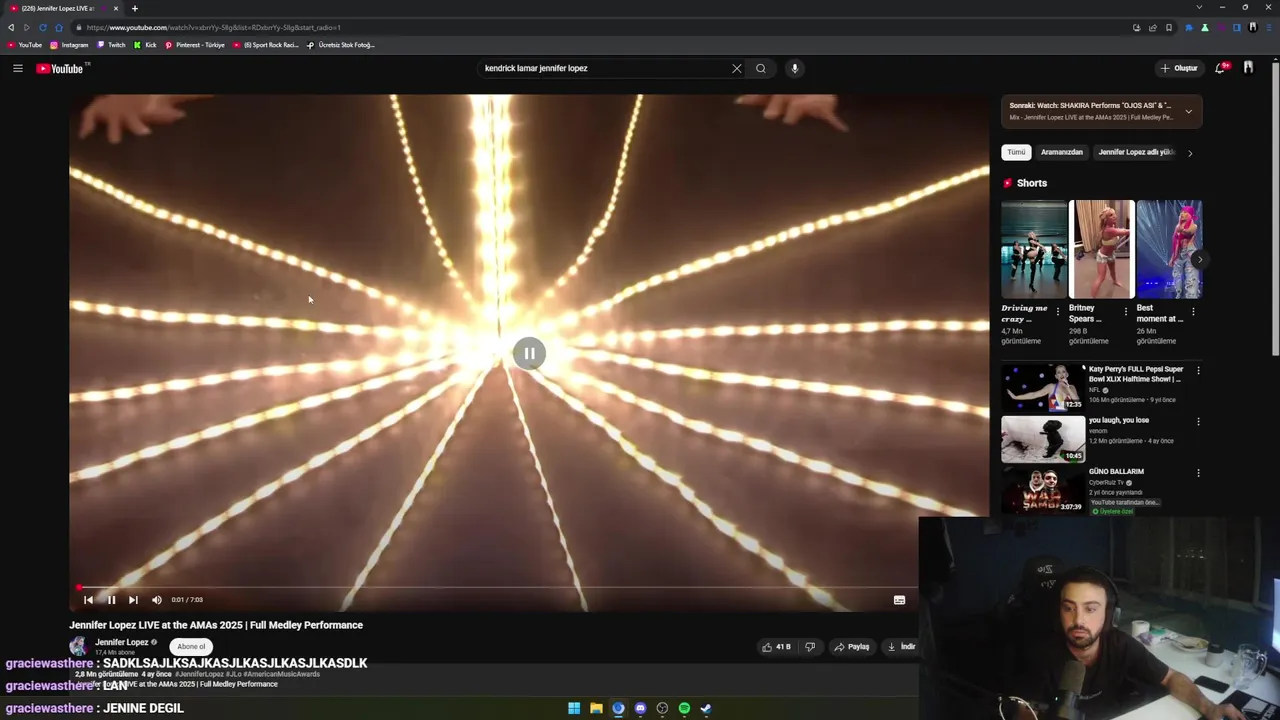This screenshot has width=1280, height=720.
Task: Play the you laugh, you lose video
Action: (x=1043, y=439)
